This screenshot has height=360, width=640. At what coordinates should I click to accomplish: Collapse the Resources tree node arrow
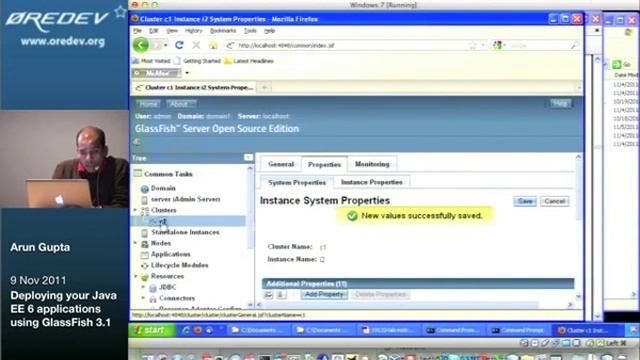coord(136,276)
